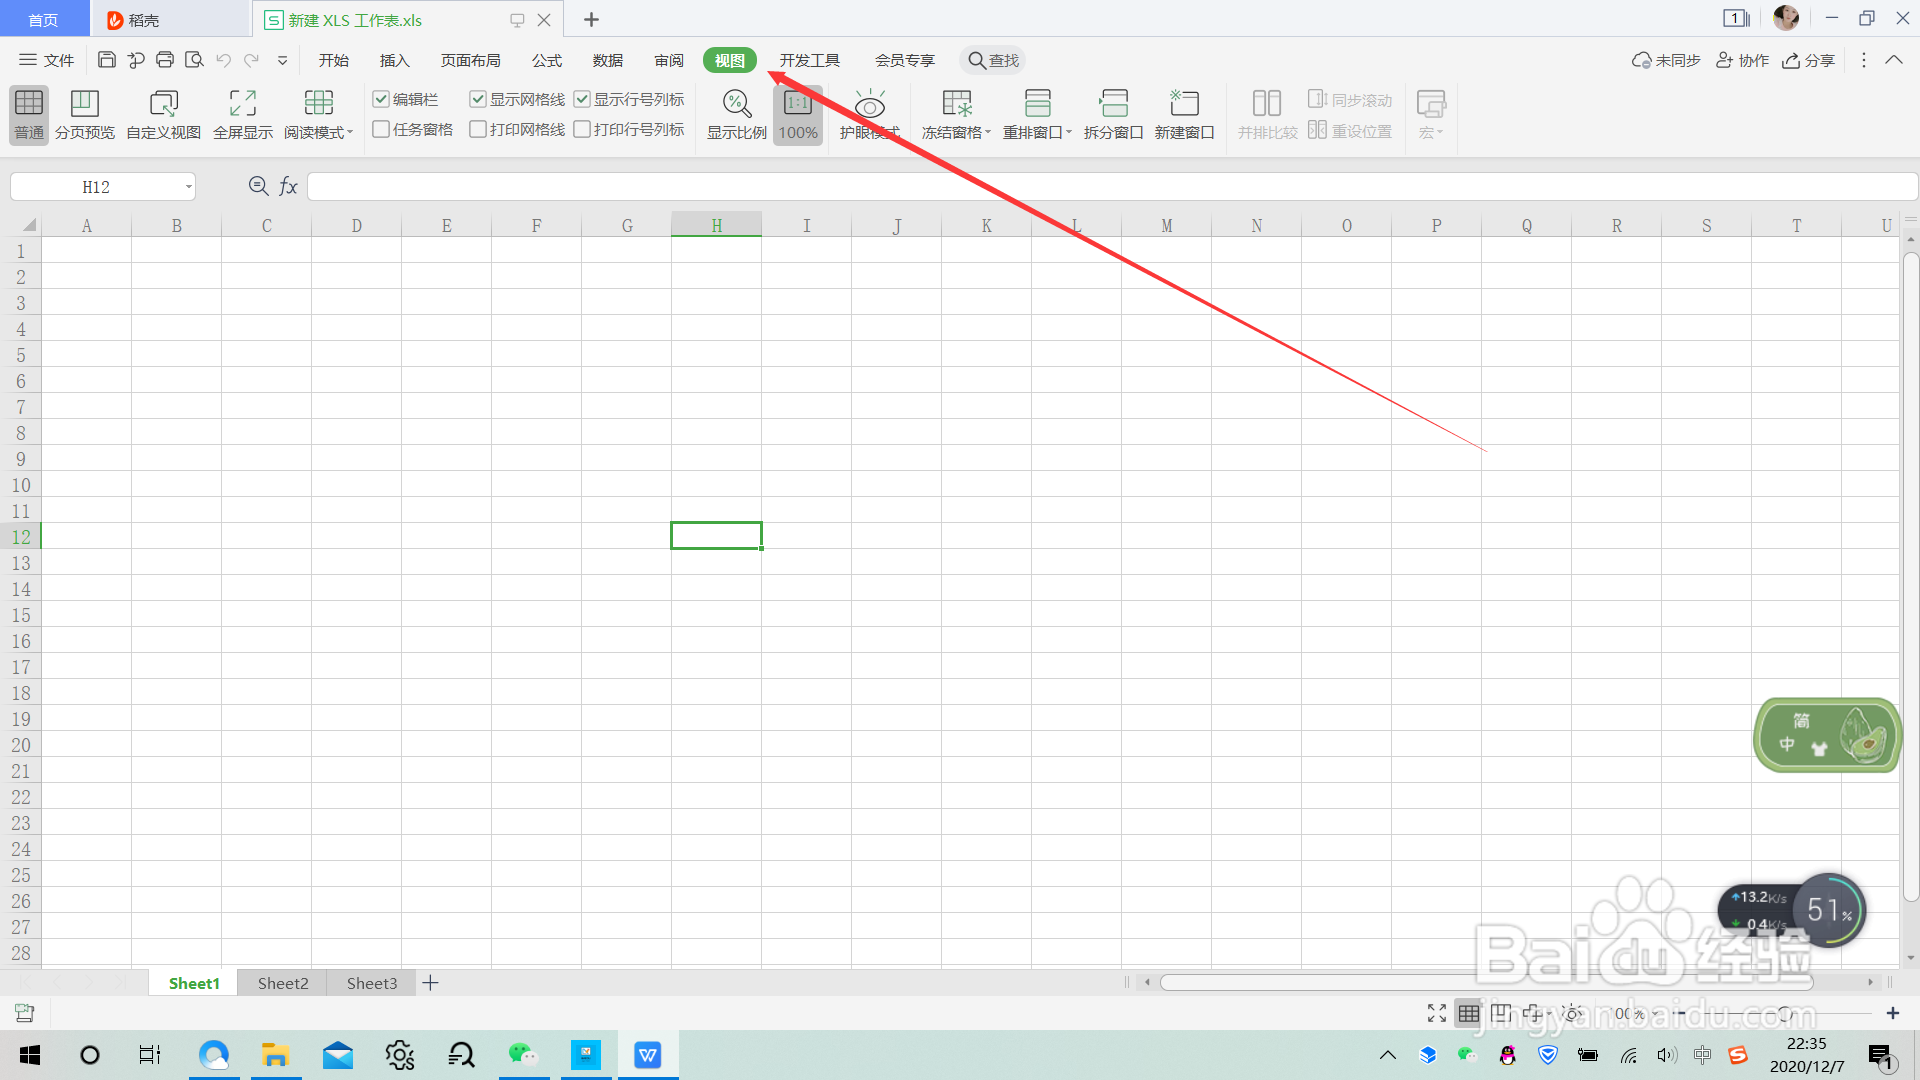Switch to the Formulas (公式) tab
This screenshot has height=1080, width=1920.
547,60
